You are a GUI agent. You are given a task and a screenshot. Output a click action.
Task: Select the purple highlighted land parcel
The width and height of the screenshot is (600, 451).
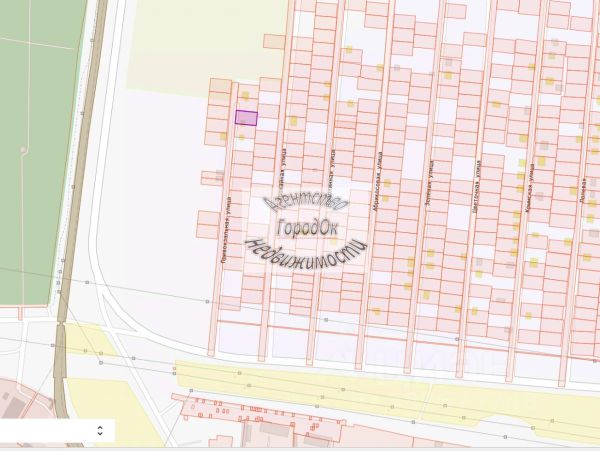click(x=246, y=118)
